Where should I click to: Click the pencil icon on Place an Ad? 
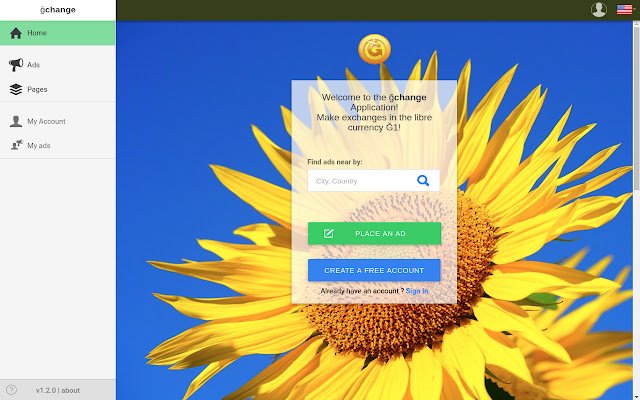(329, 233)
